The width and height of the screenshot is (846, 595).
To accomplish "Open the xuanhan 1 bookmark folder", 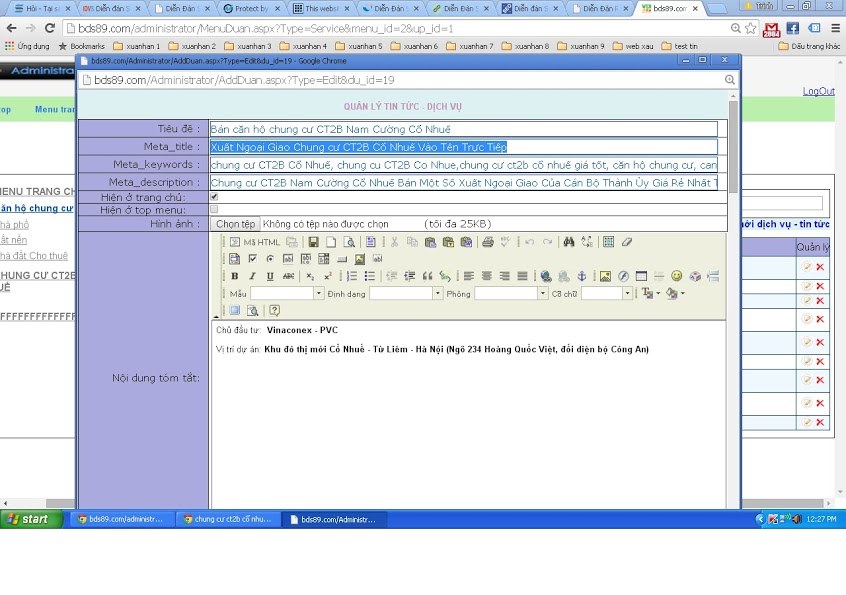I will pos(137,46).
